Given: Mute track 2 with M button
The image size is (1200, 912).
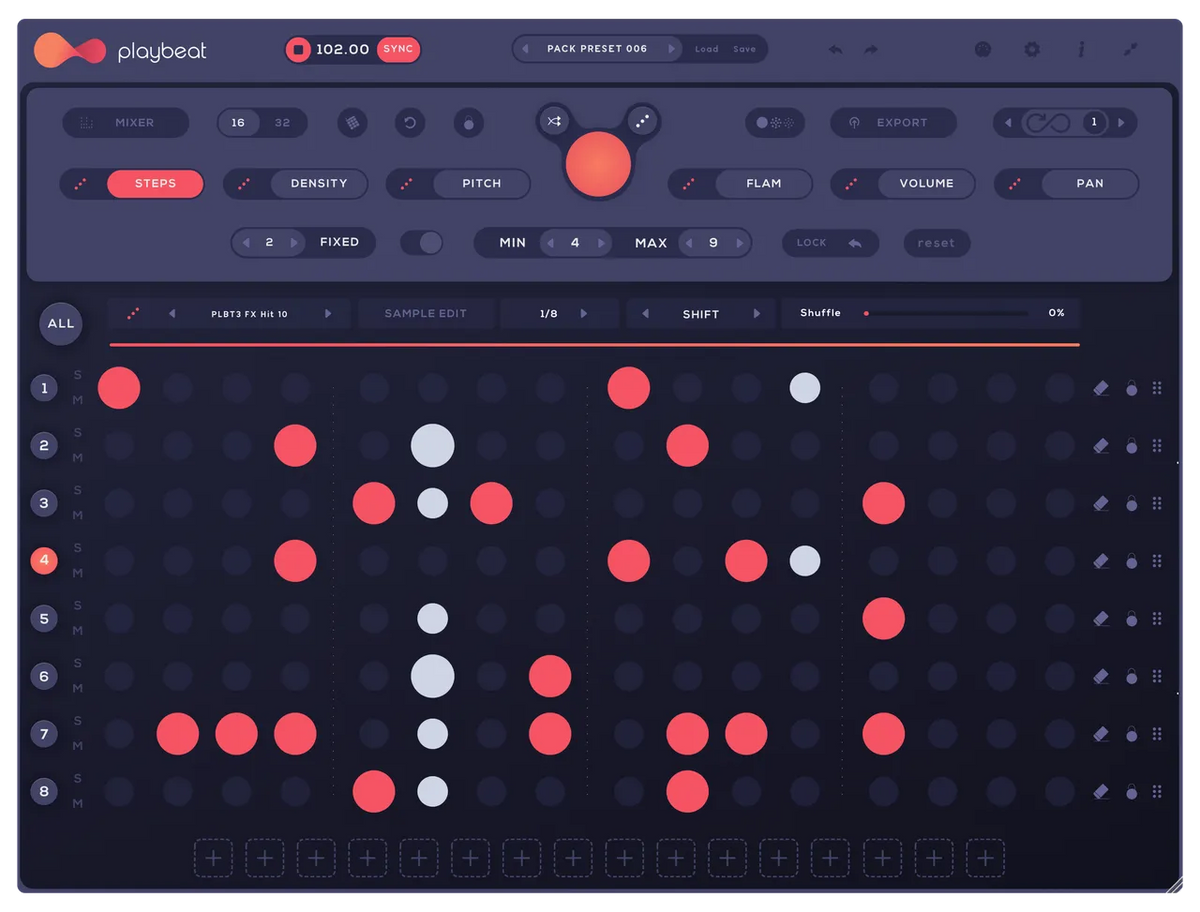Looking at the screenshot, I should [78, 458].
